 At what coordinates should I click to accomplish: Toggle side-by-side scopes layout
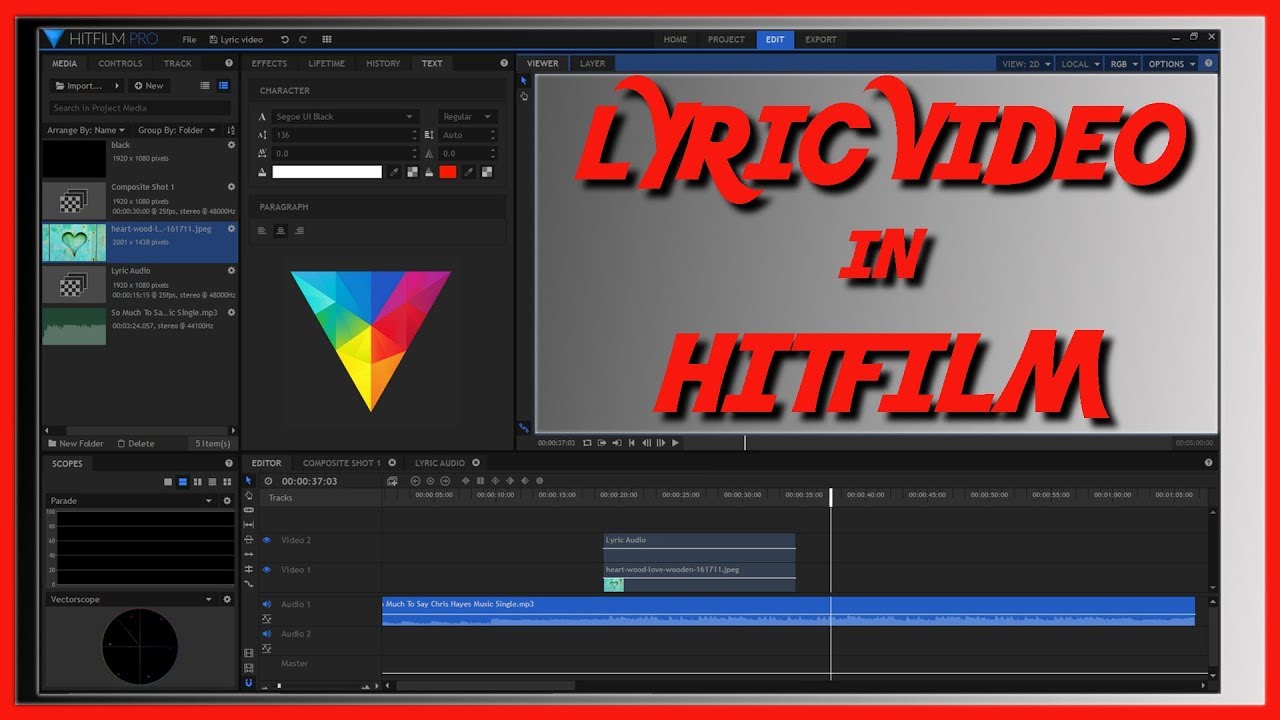[197, 482]
